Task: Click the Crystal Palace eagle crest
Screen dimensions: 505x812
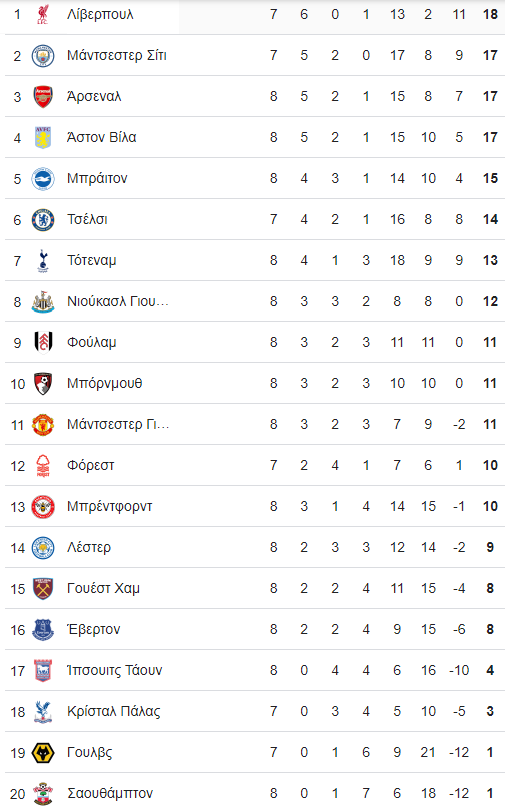Action: click(x=43, y=712)
